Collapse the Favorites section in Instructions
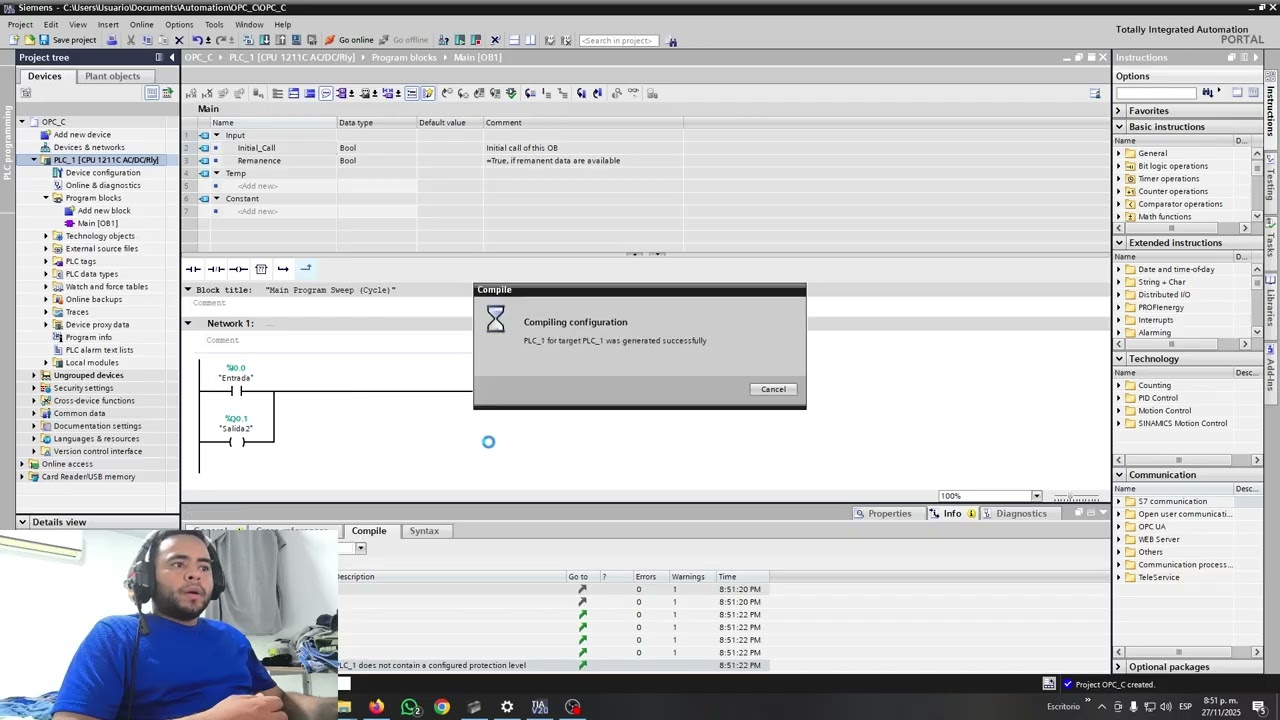The width and height of the screenshot is (1280, 720). click(x=1120, y=111)
